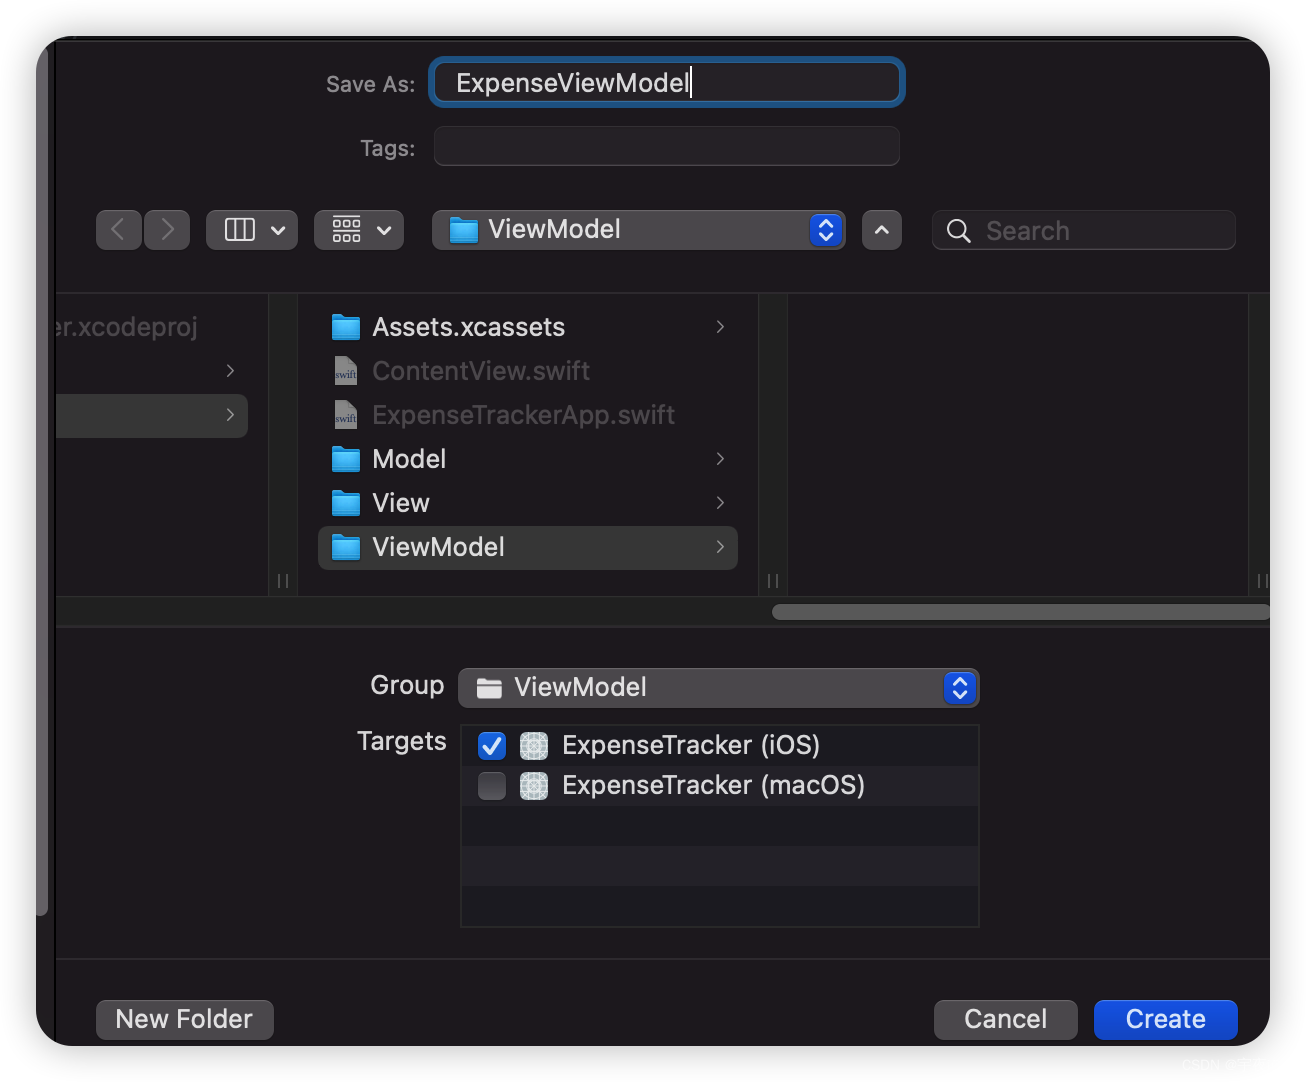Click the Create button
1306x1082 pixels.
pos(1166,1019)
